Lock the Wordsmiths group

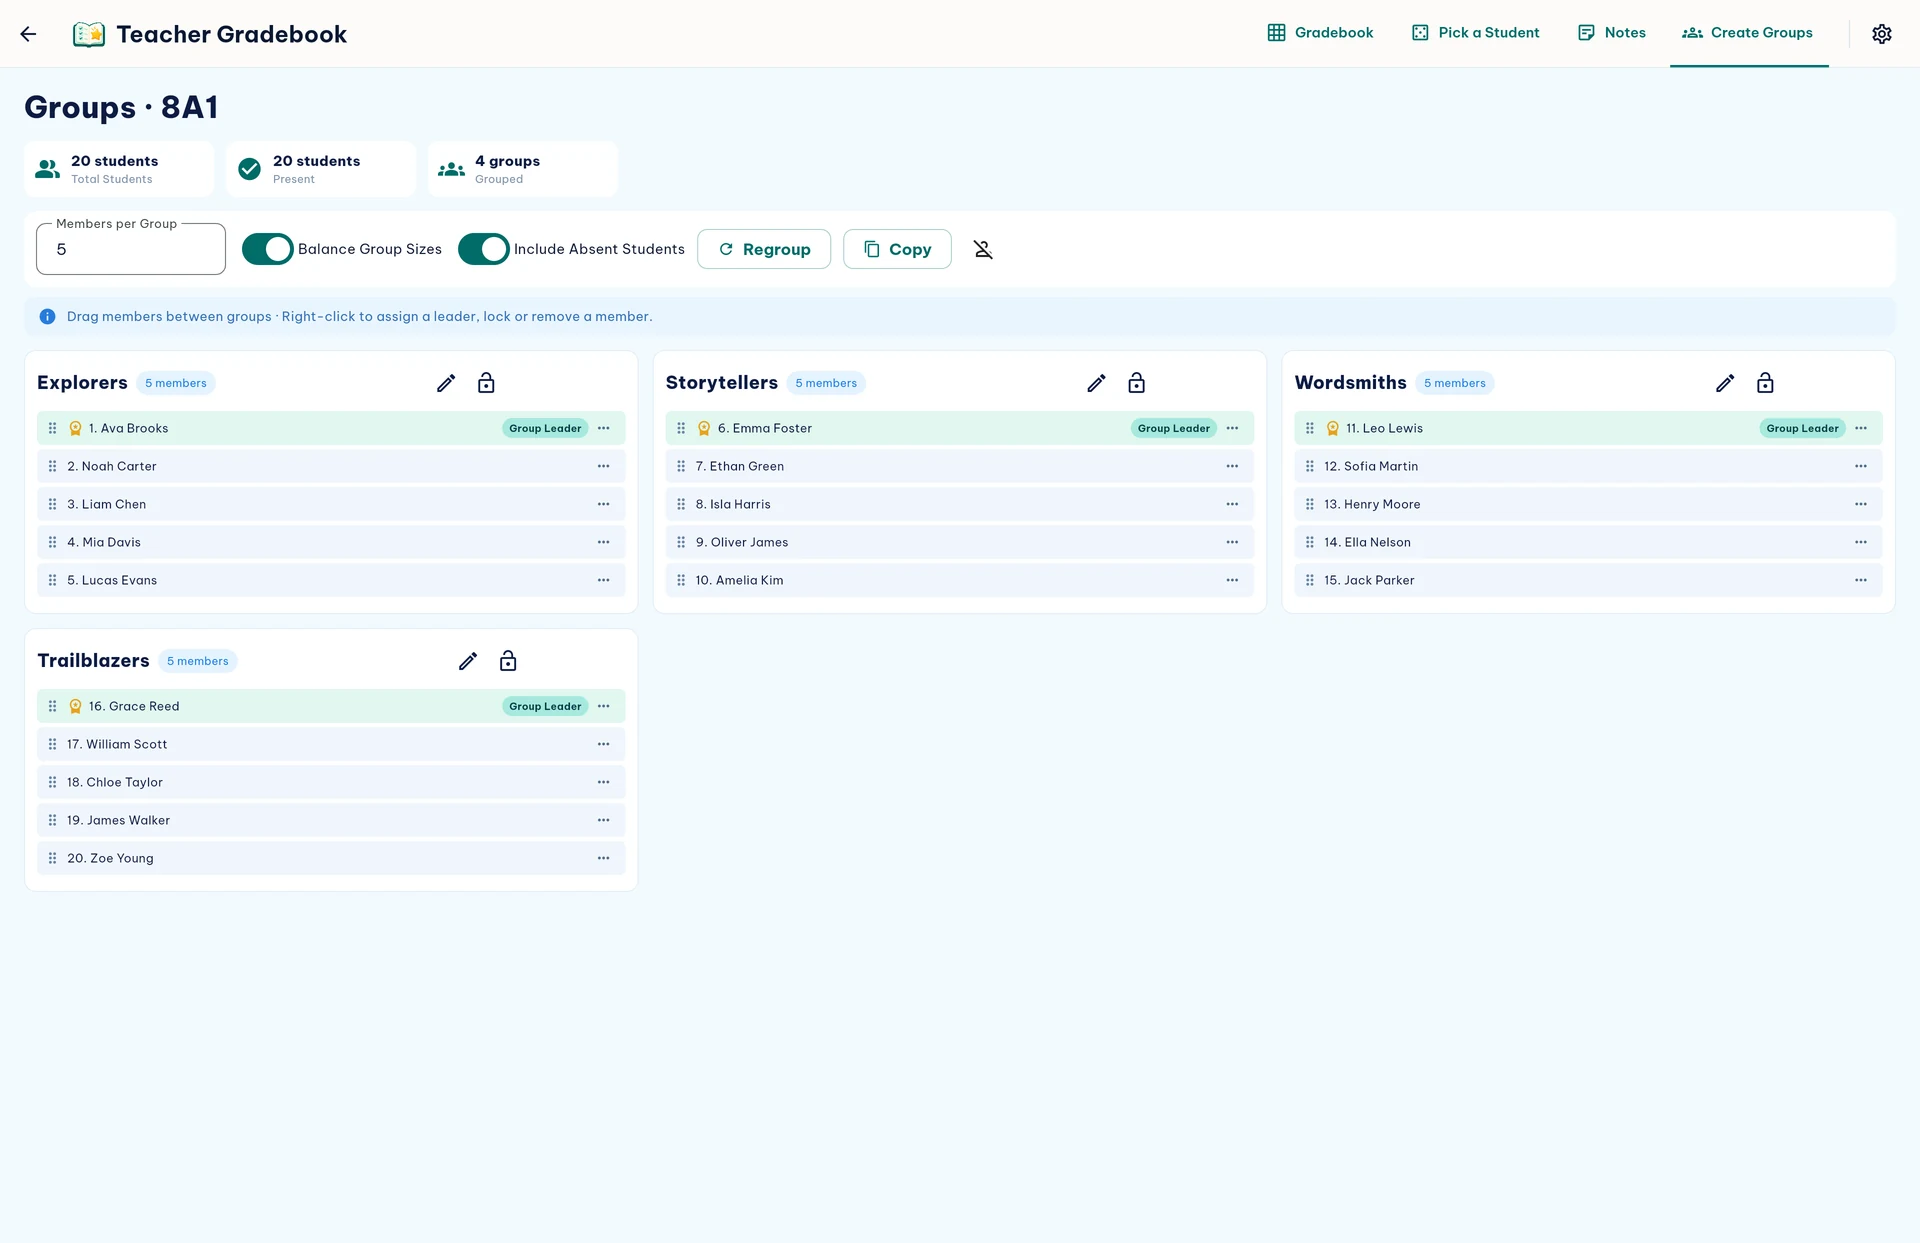pyautogui.click(x=1765, y=383)
